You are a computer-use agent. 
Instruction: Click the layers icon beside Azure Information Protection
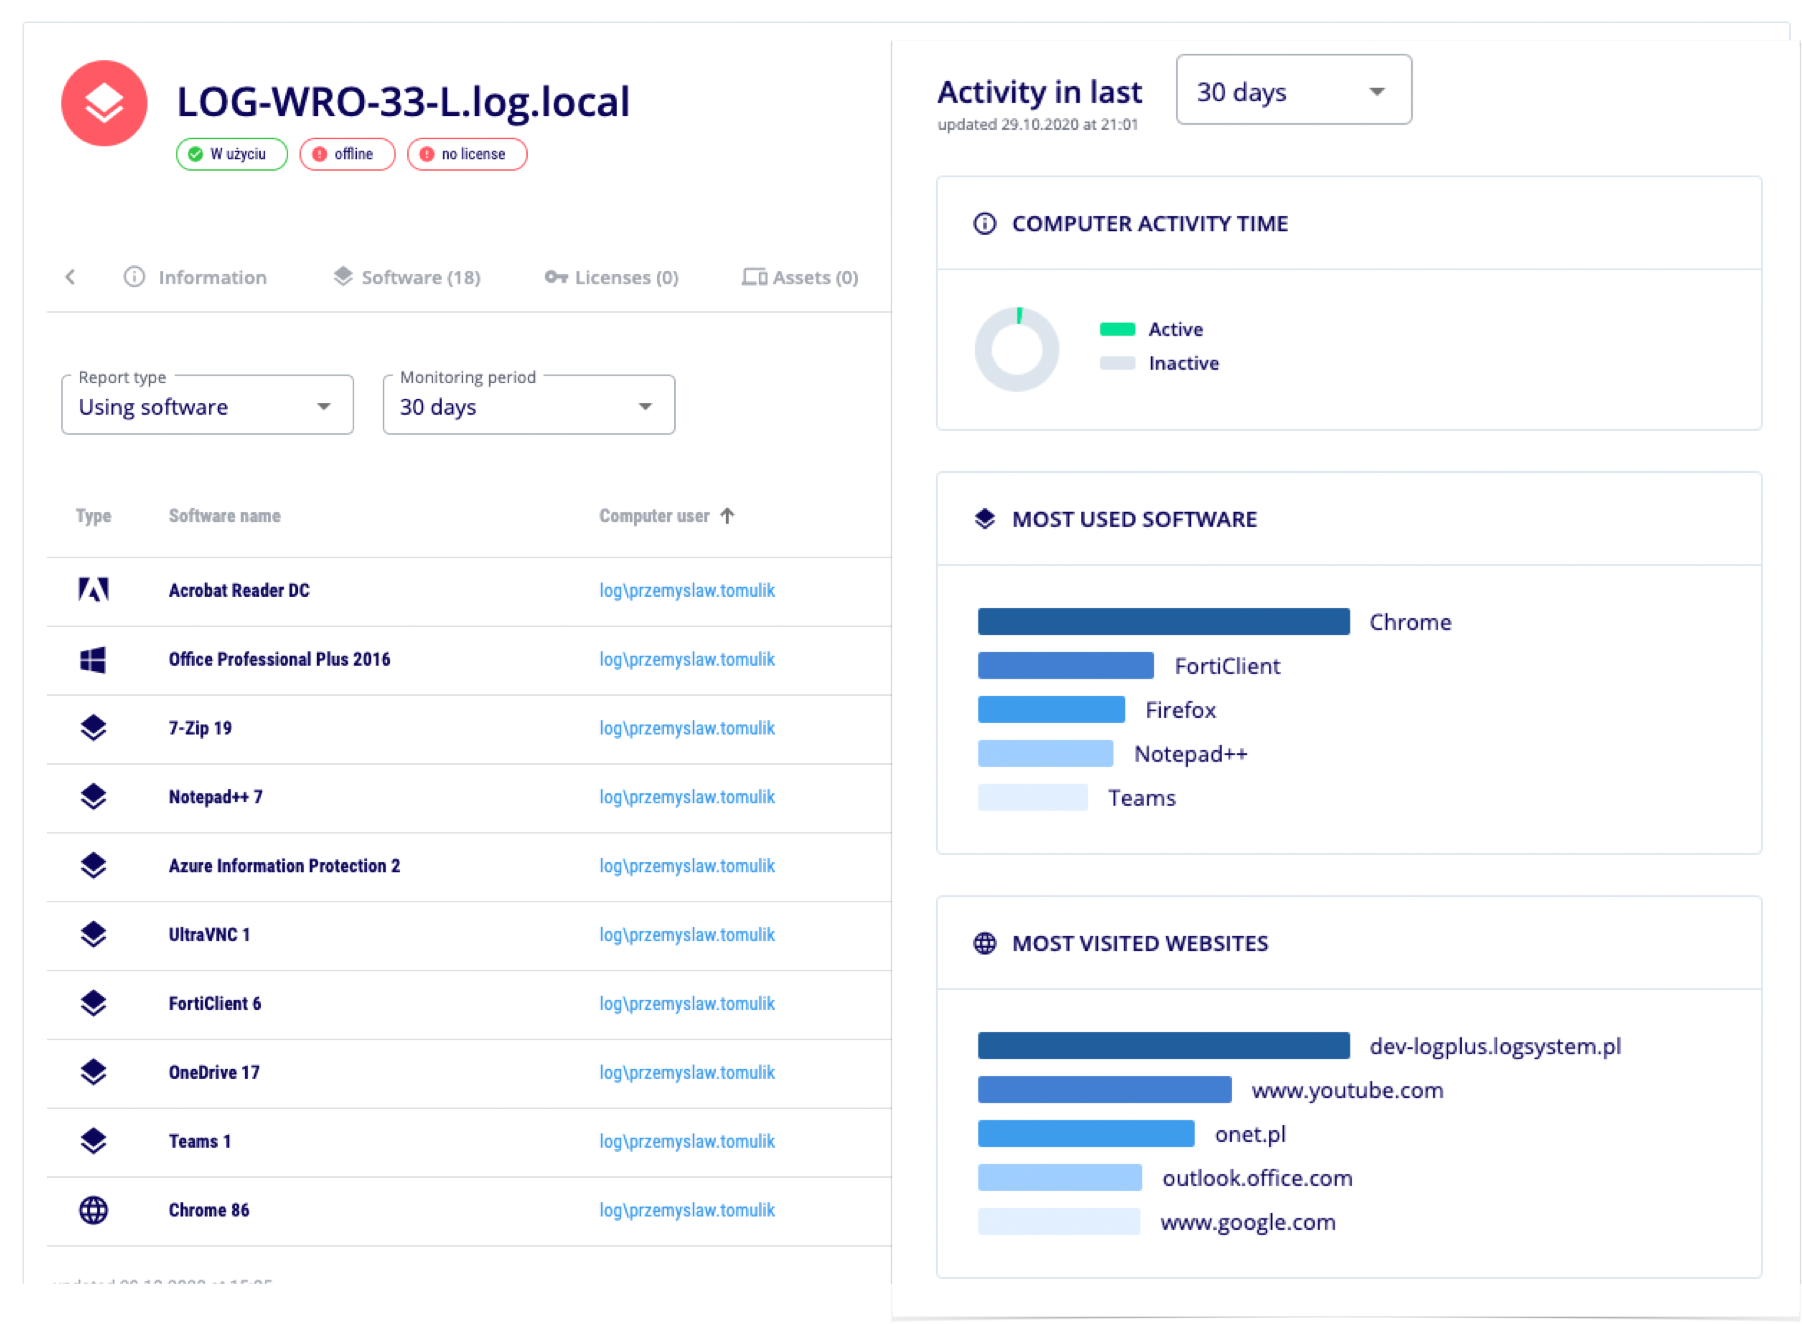(93, 866)
